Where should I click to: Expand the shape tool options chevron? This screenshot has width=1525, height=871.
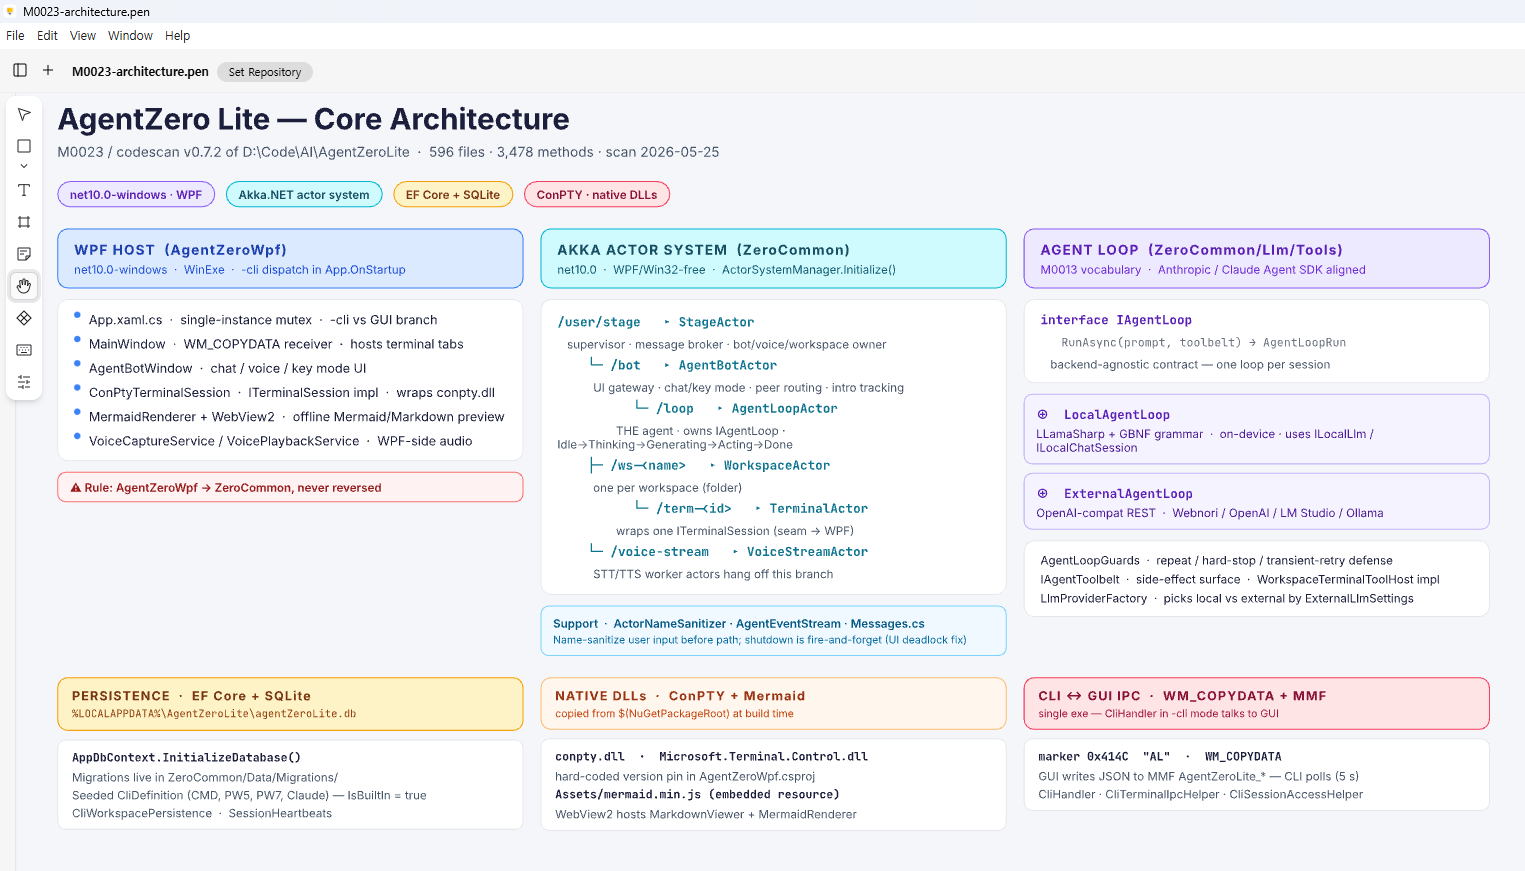[24, 166]
